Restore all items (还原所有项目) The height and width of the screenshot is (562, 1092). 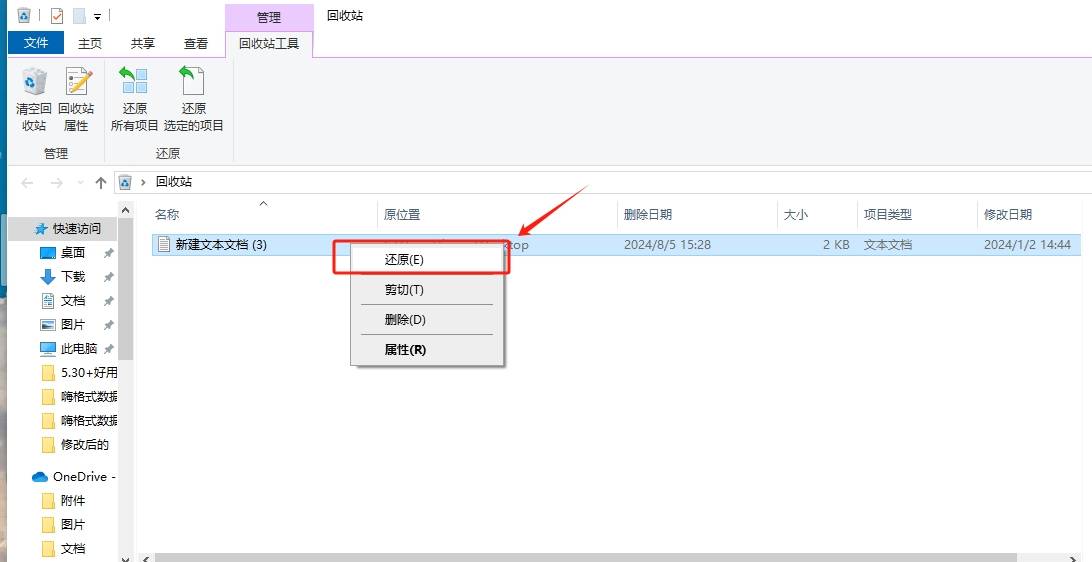(134, 99)
